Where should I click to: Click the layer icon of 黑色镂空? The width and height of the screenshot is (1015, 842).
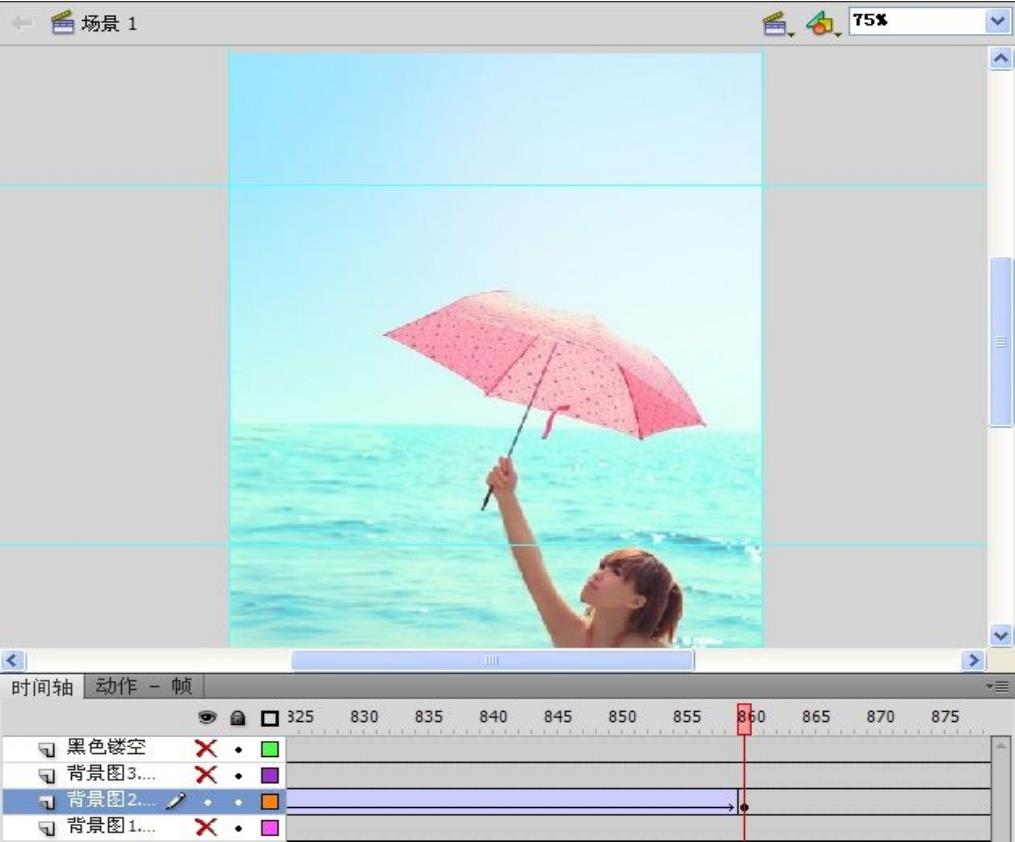coord(47,748)
